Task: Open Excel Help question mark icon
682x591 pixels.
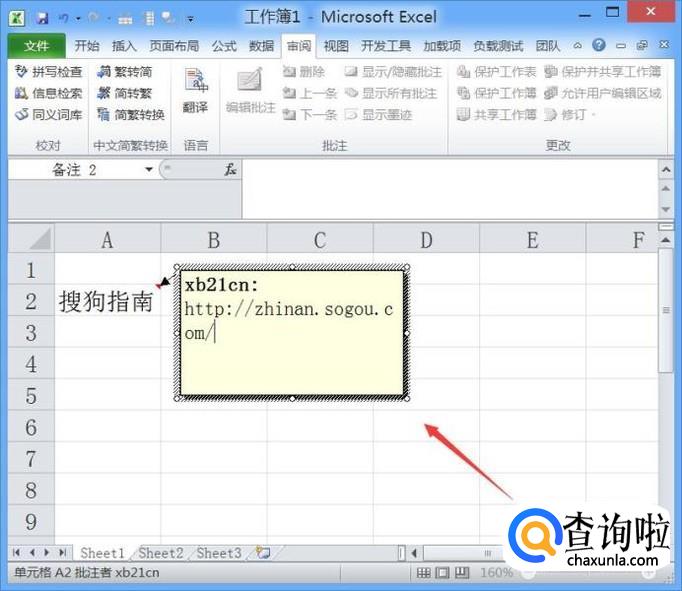Action: point(599,45)
